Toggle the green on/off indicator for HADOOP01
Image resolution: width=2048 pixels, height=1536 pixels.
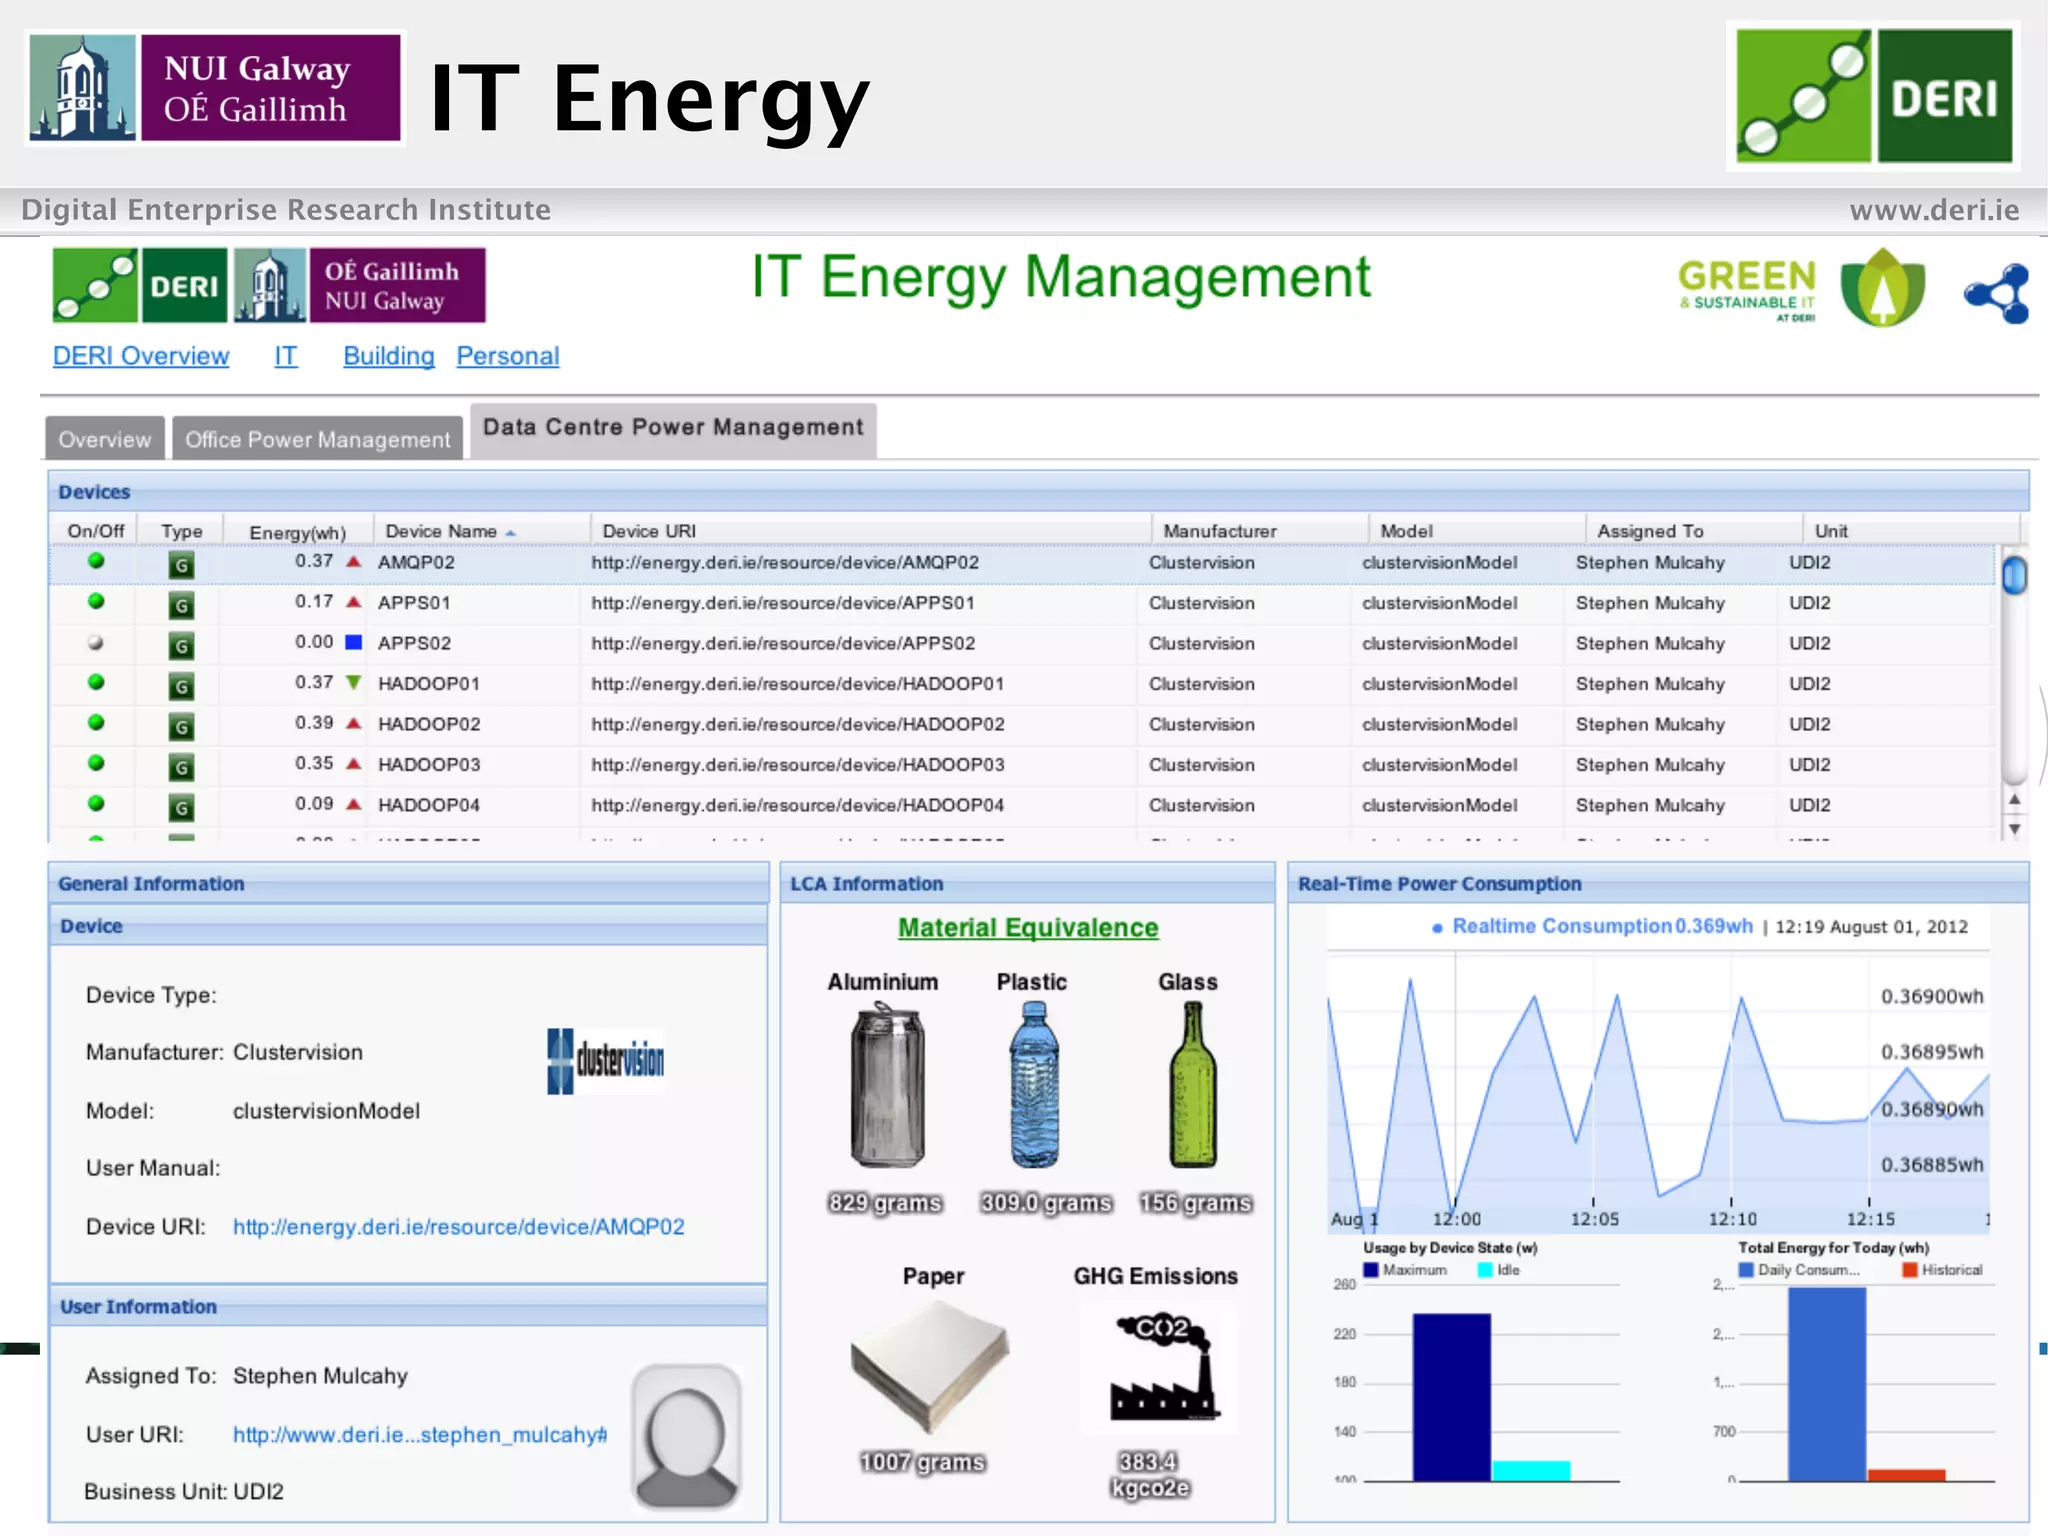(x=96, y=682)
